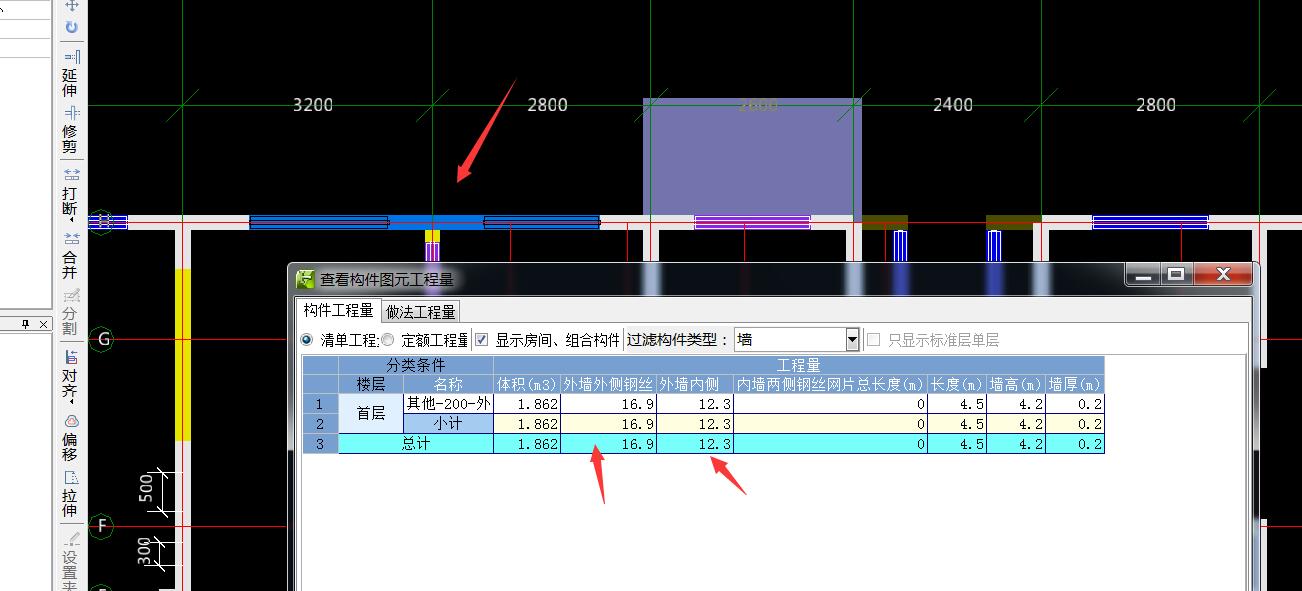1302x591 pixels.
Task: Click the 外墙外侧钢丝 column header
Action: click(608, 384)
